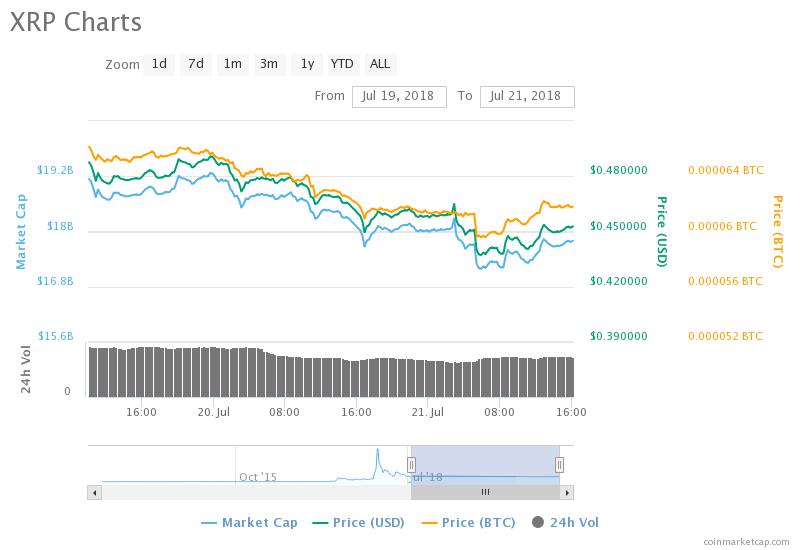Click the 0.00006 BTC axis label

tap(722, 226)
